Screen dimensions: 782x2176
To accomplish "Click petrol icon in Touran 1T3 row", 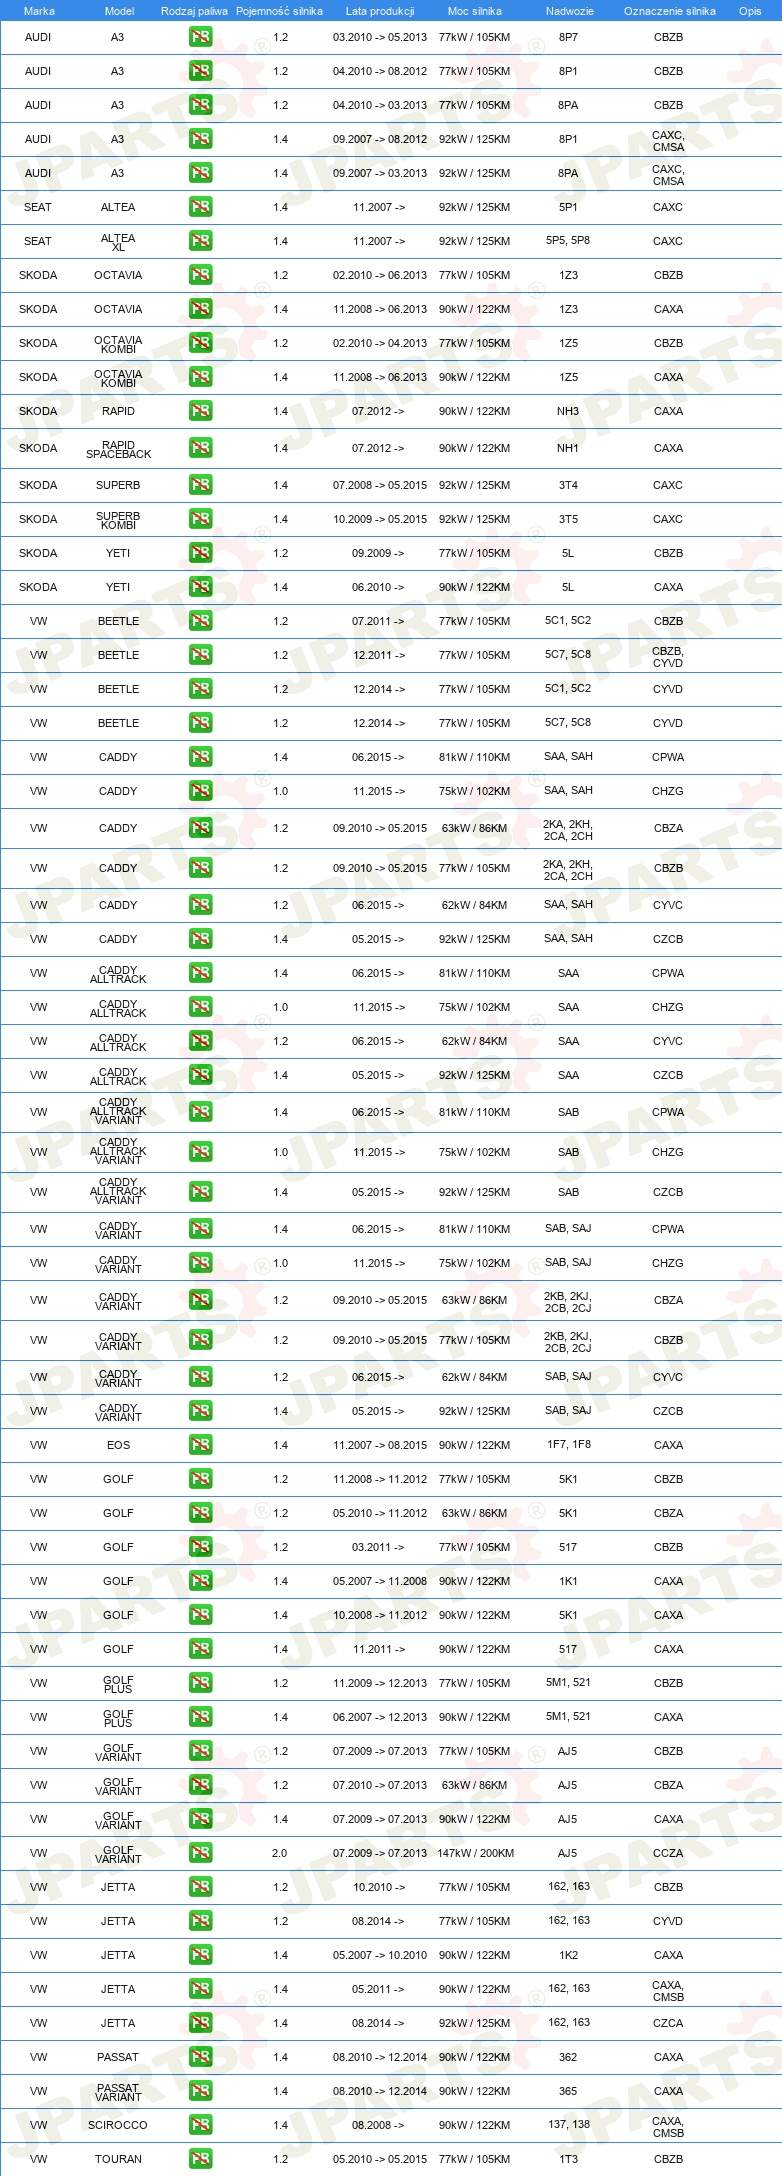I will coord(200,2160).
